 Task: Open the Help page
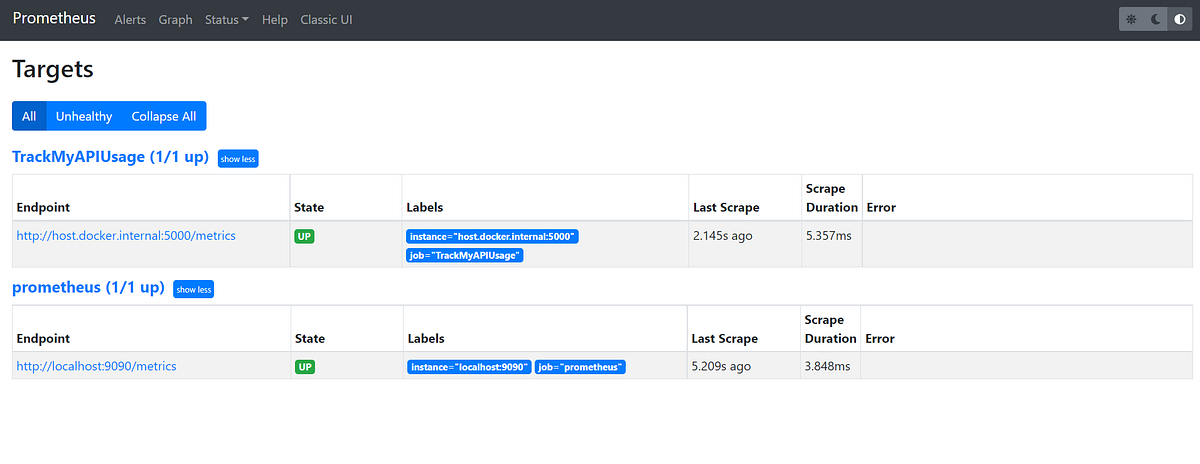point(274,20)
